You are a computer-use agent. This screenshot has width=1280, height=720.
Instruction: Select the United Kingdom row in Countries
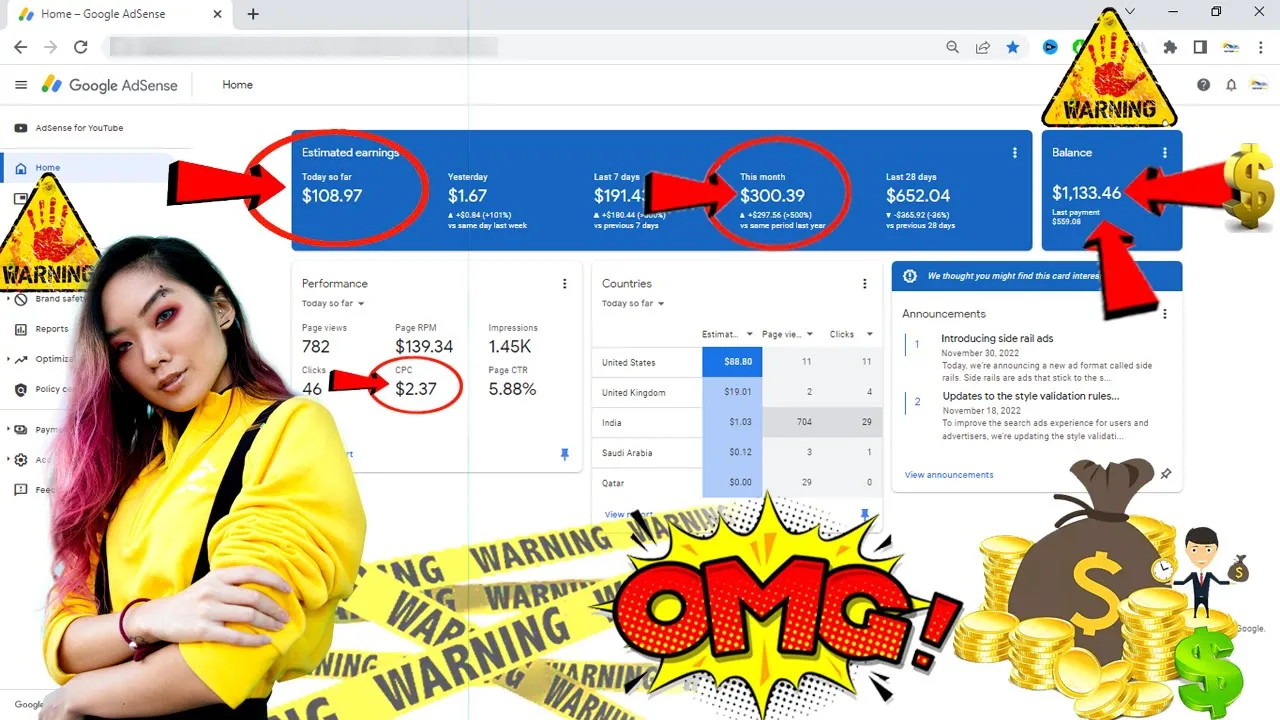pos(737,392)
